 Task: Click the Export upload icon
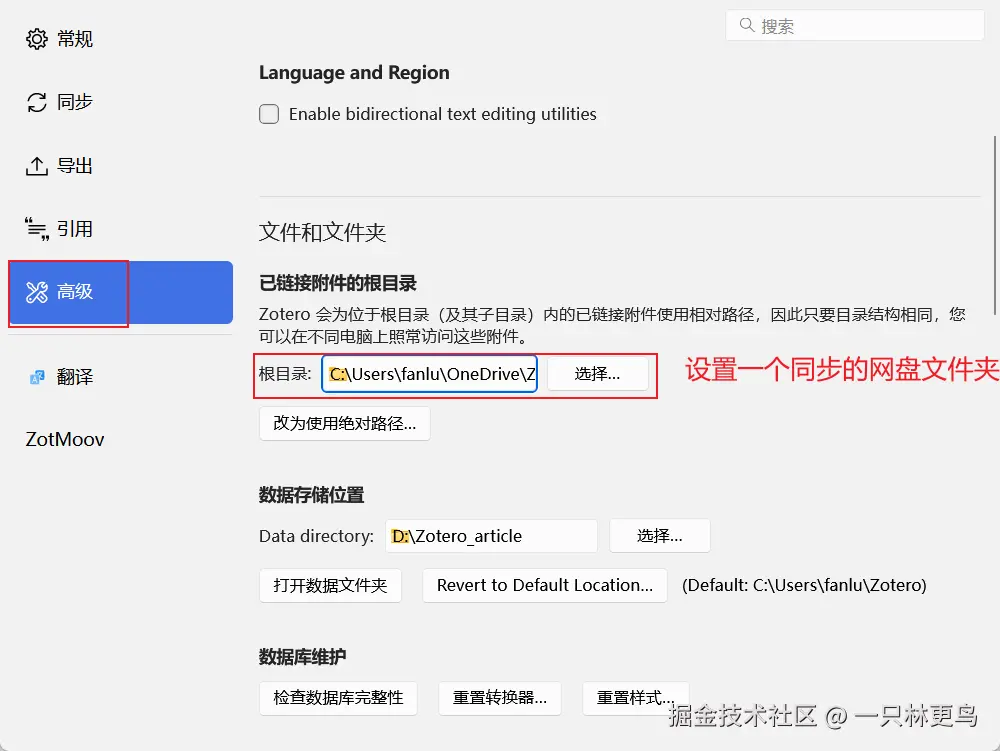tap(36, 166)
